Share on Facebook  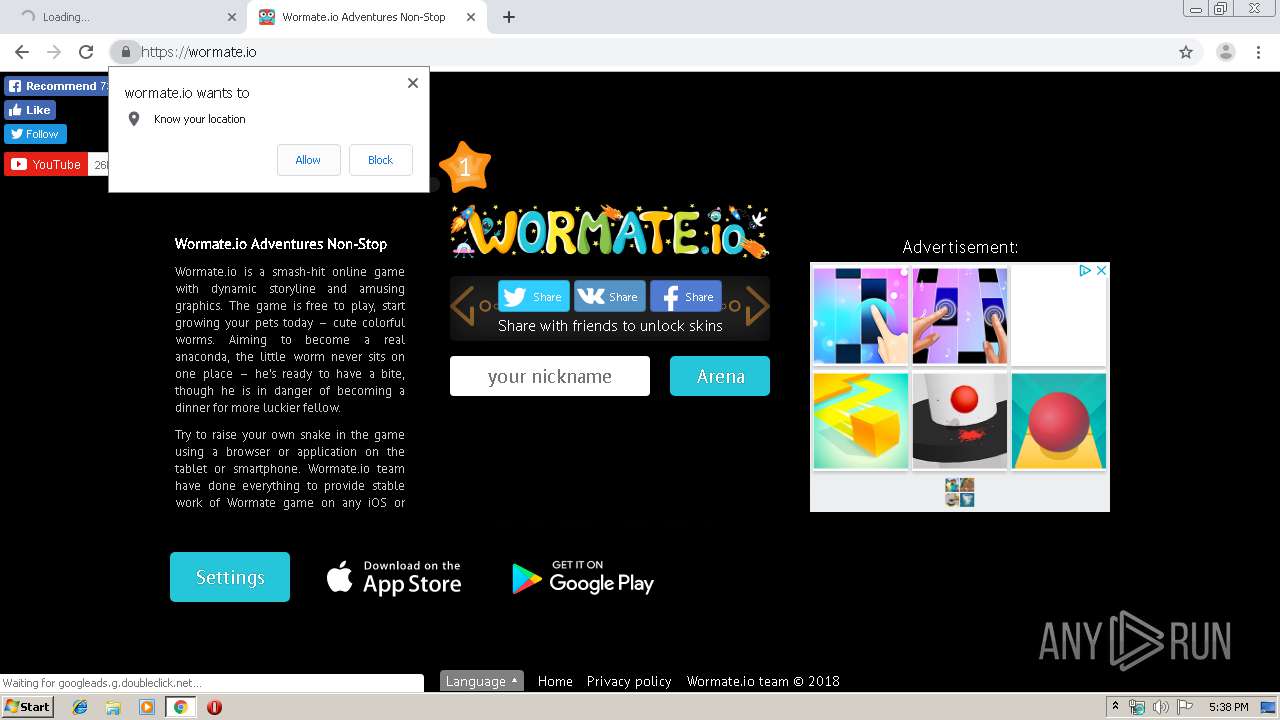click(686, 296)
